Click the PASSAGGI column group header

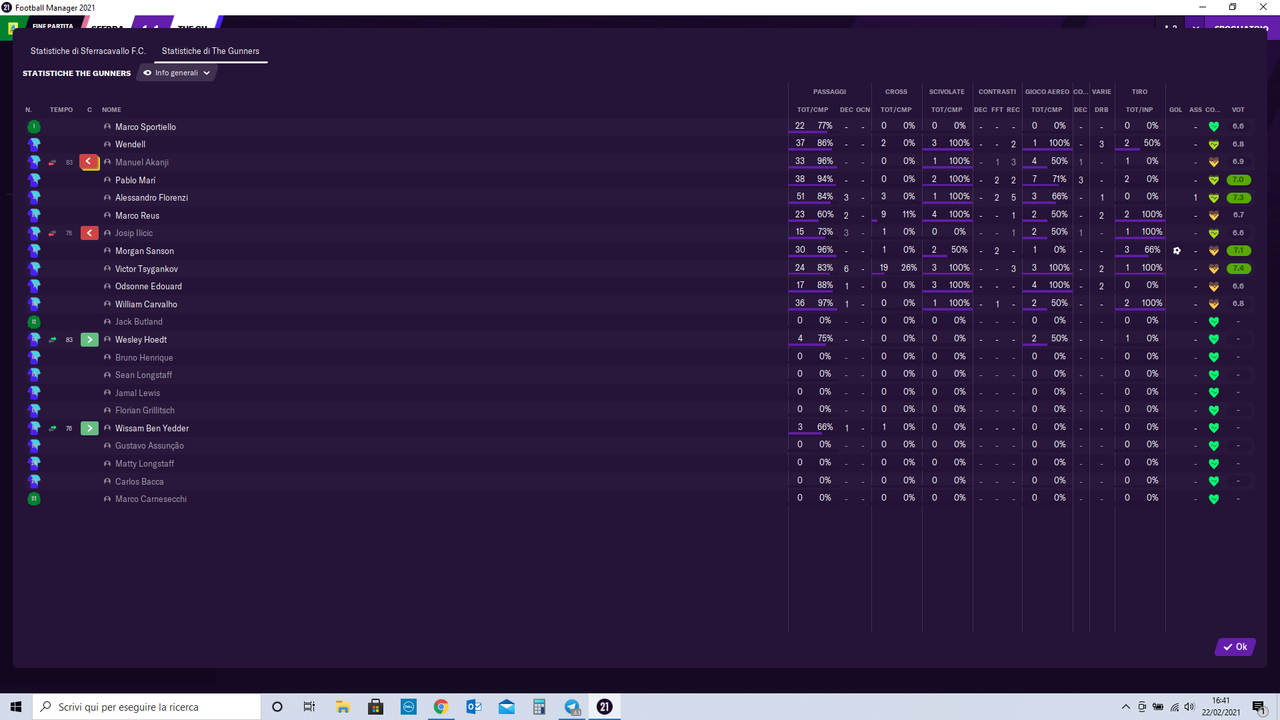click(x=829, y=92)
